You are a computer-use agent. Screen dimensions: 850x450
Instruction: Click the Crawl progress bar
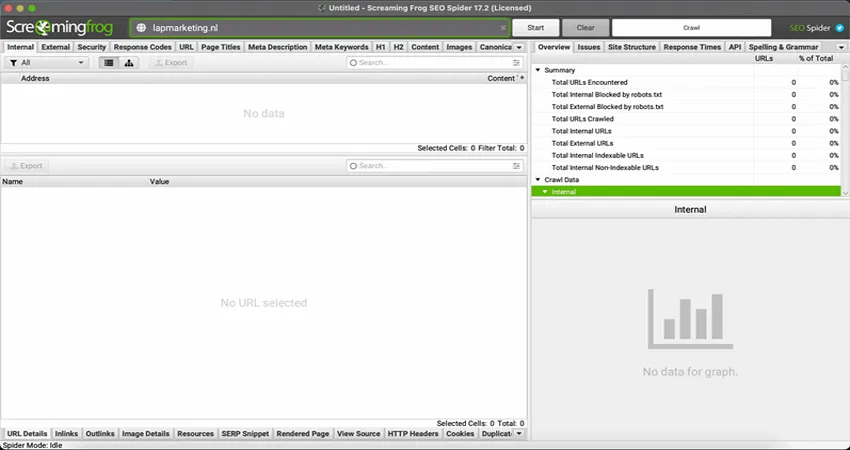(691, 28)
